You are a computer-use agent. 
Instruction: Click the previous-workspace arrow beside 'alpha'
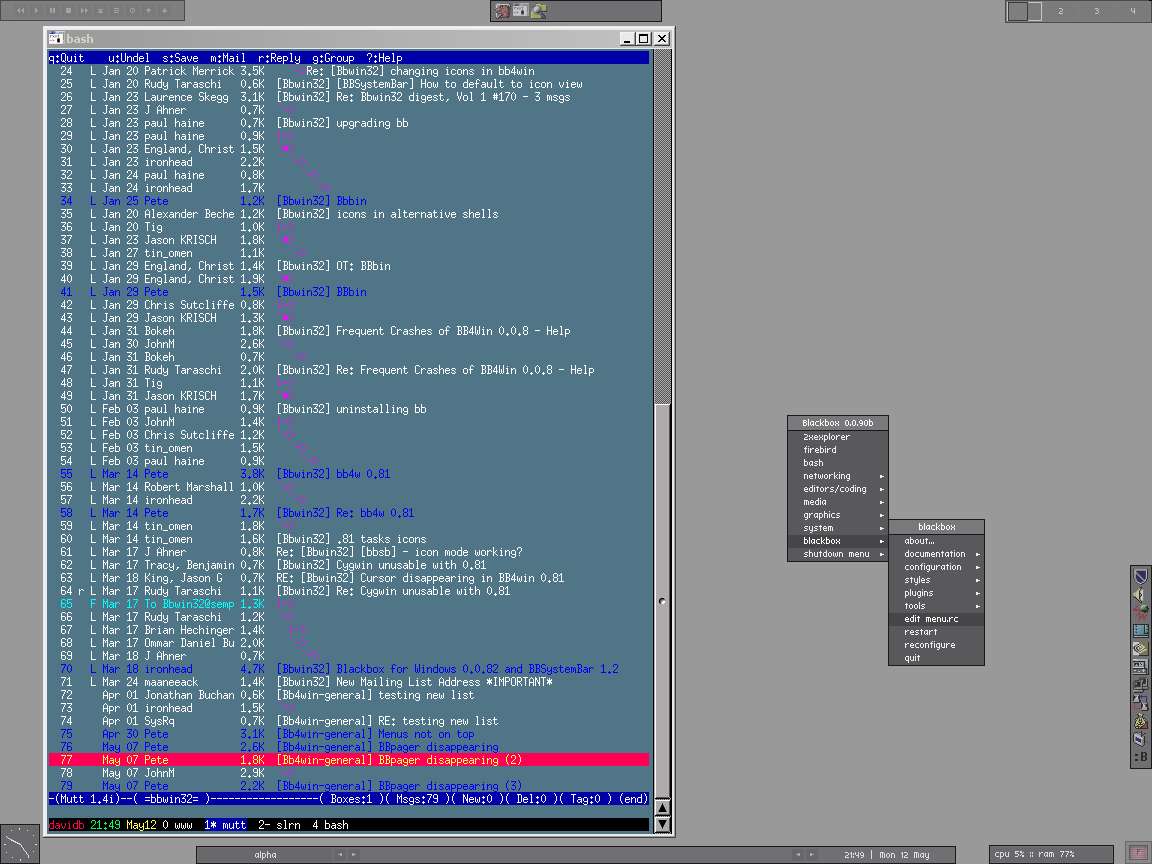pyautogui.click(x=340, y=855)
